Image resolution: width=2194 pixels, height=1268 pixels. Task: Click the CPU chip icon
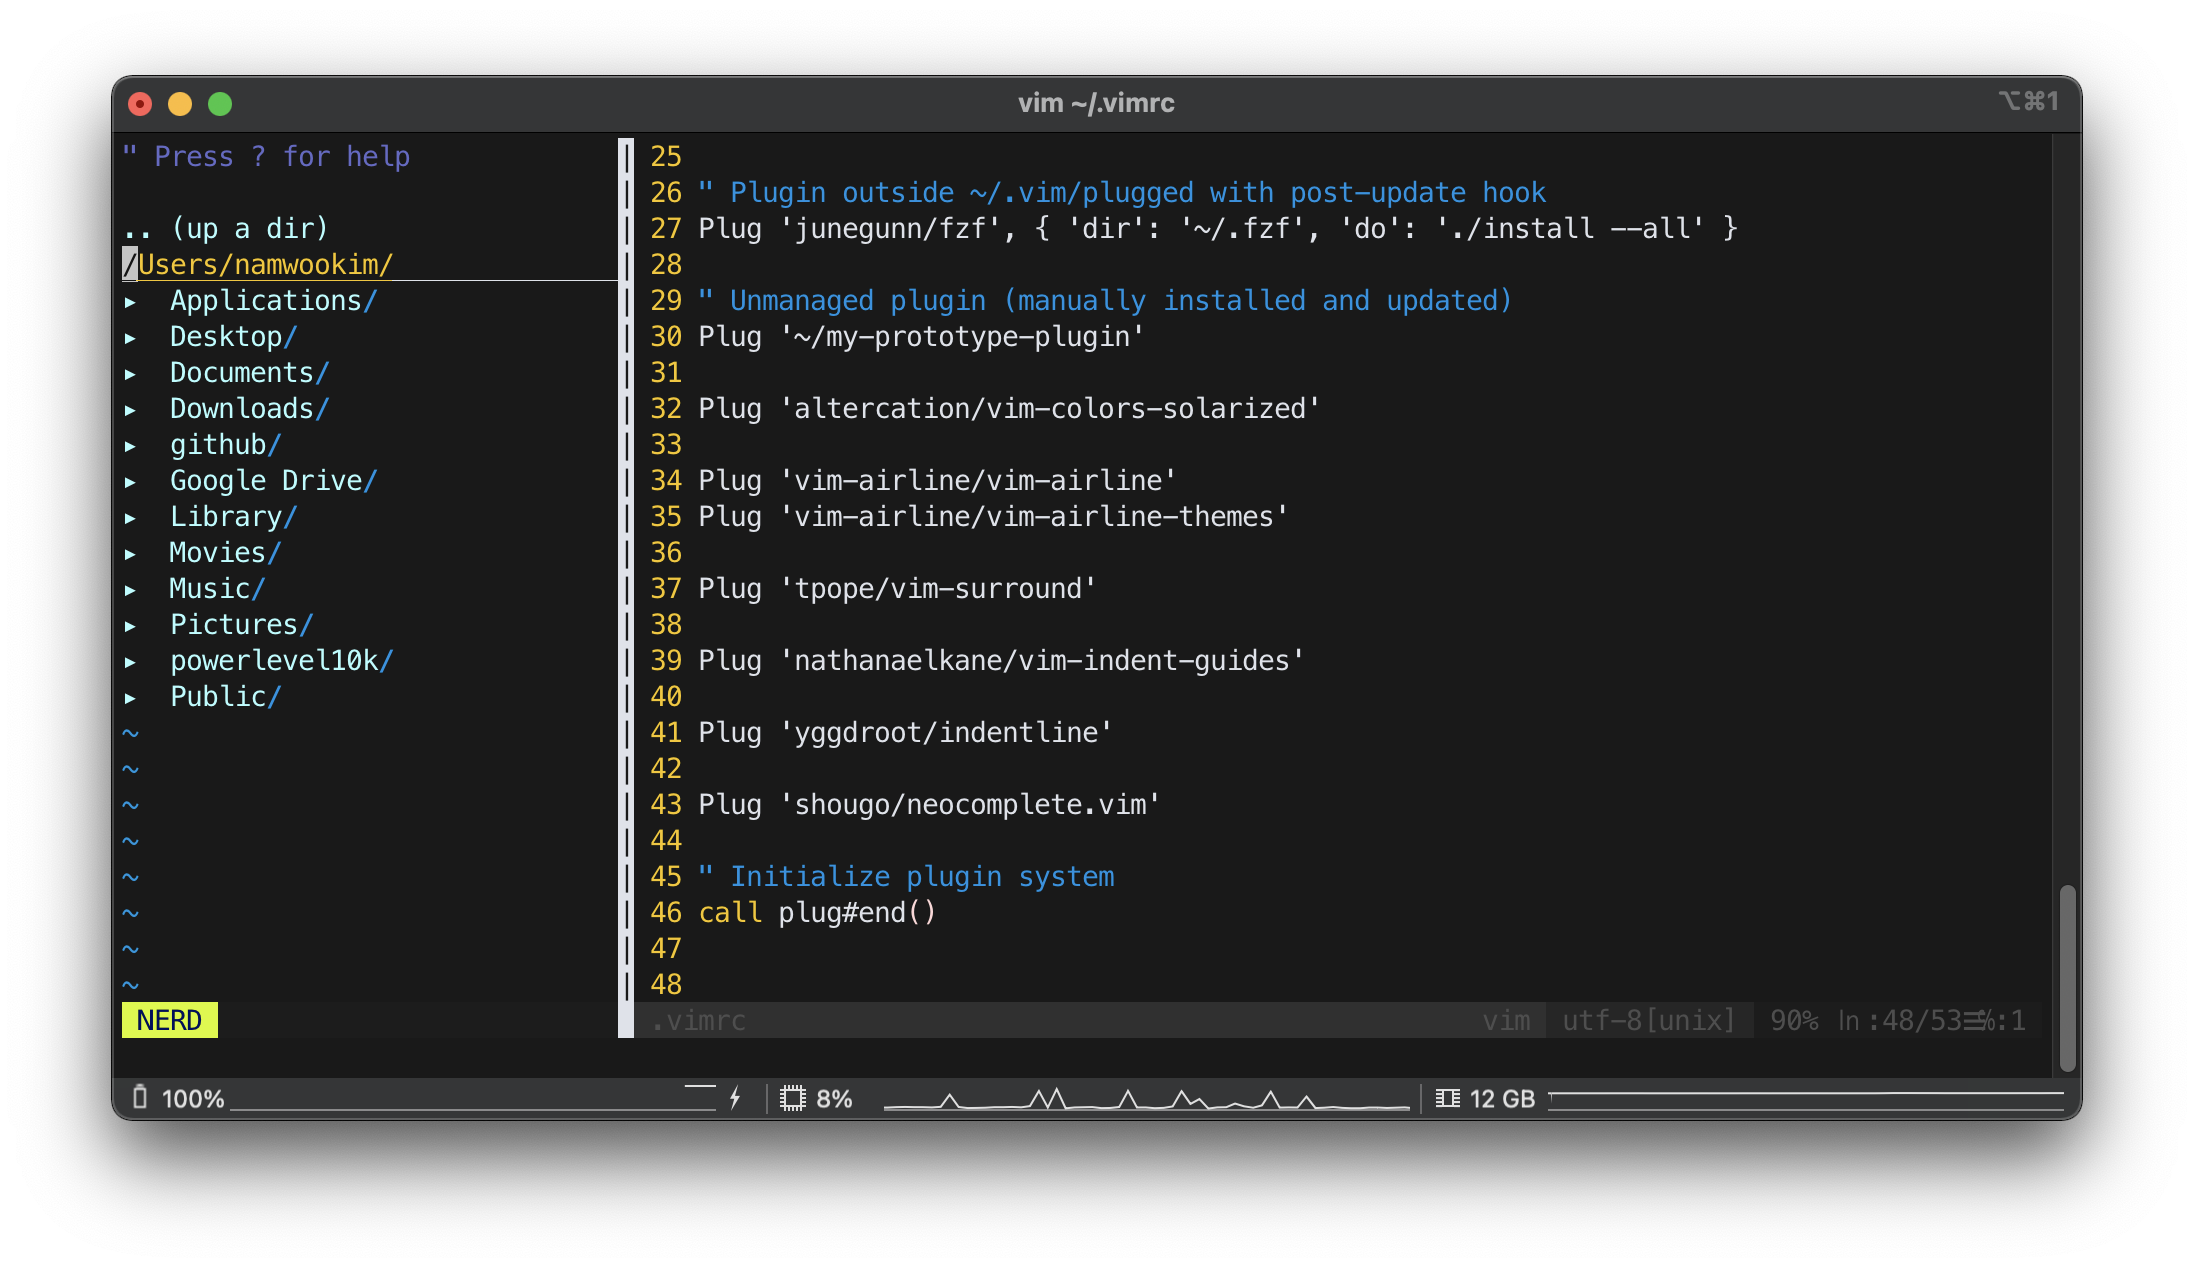click(x=793, y=1099)
